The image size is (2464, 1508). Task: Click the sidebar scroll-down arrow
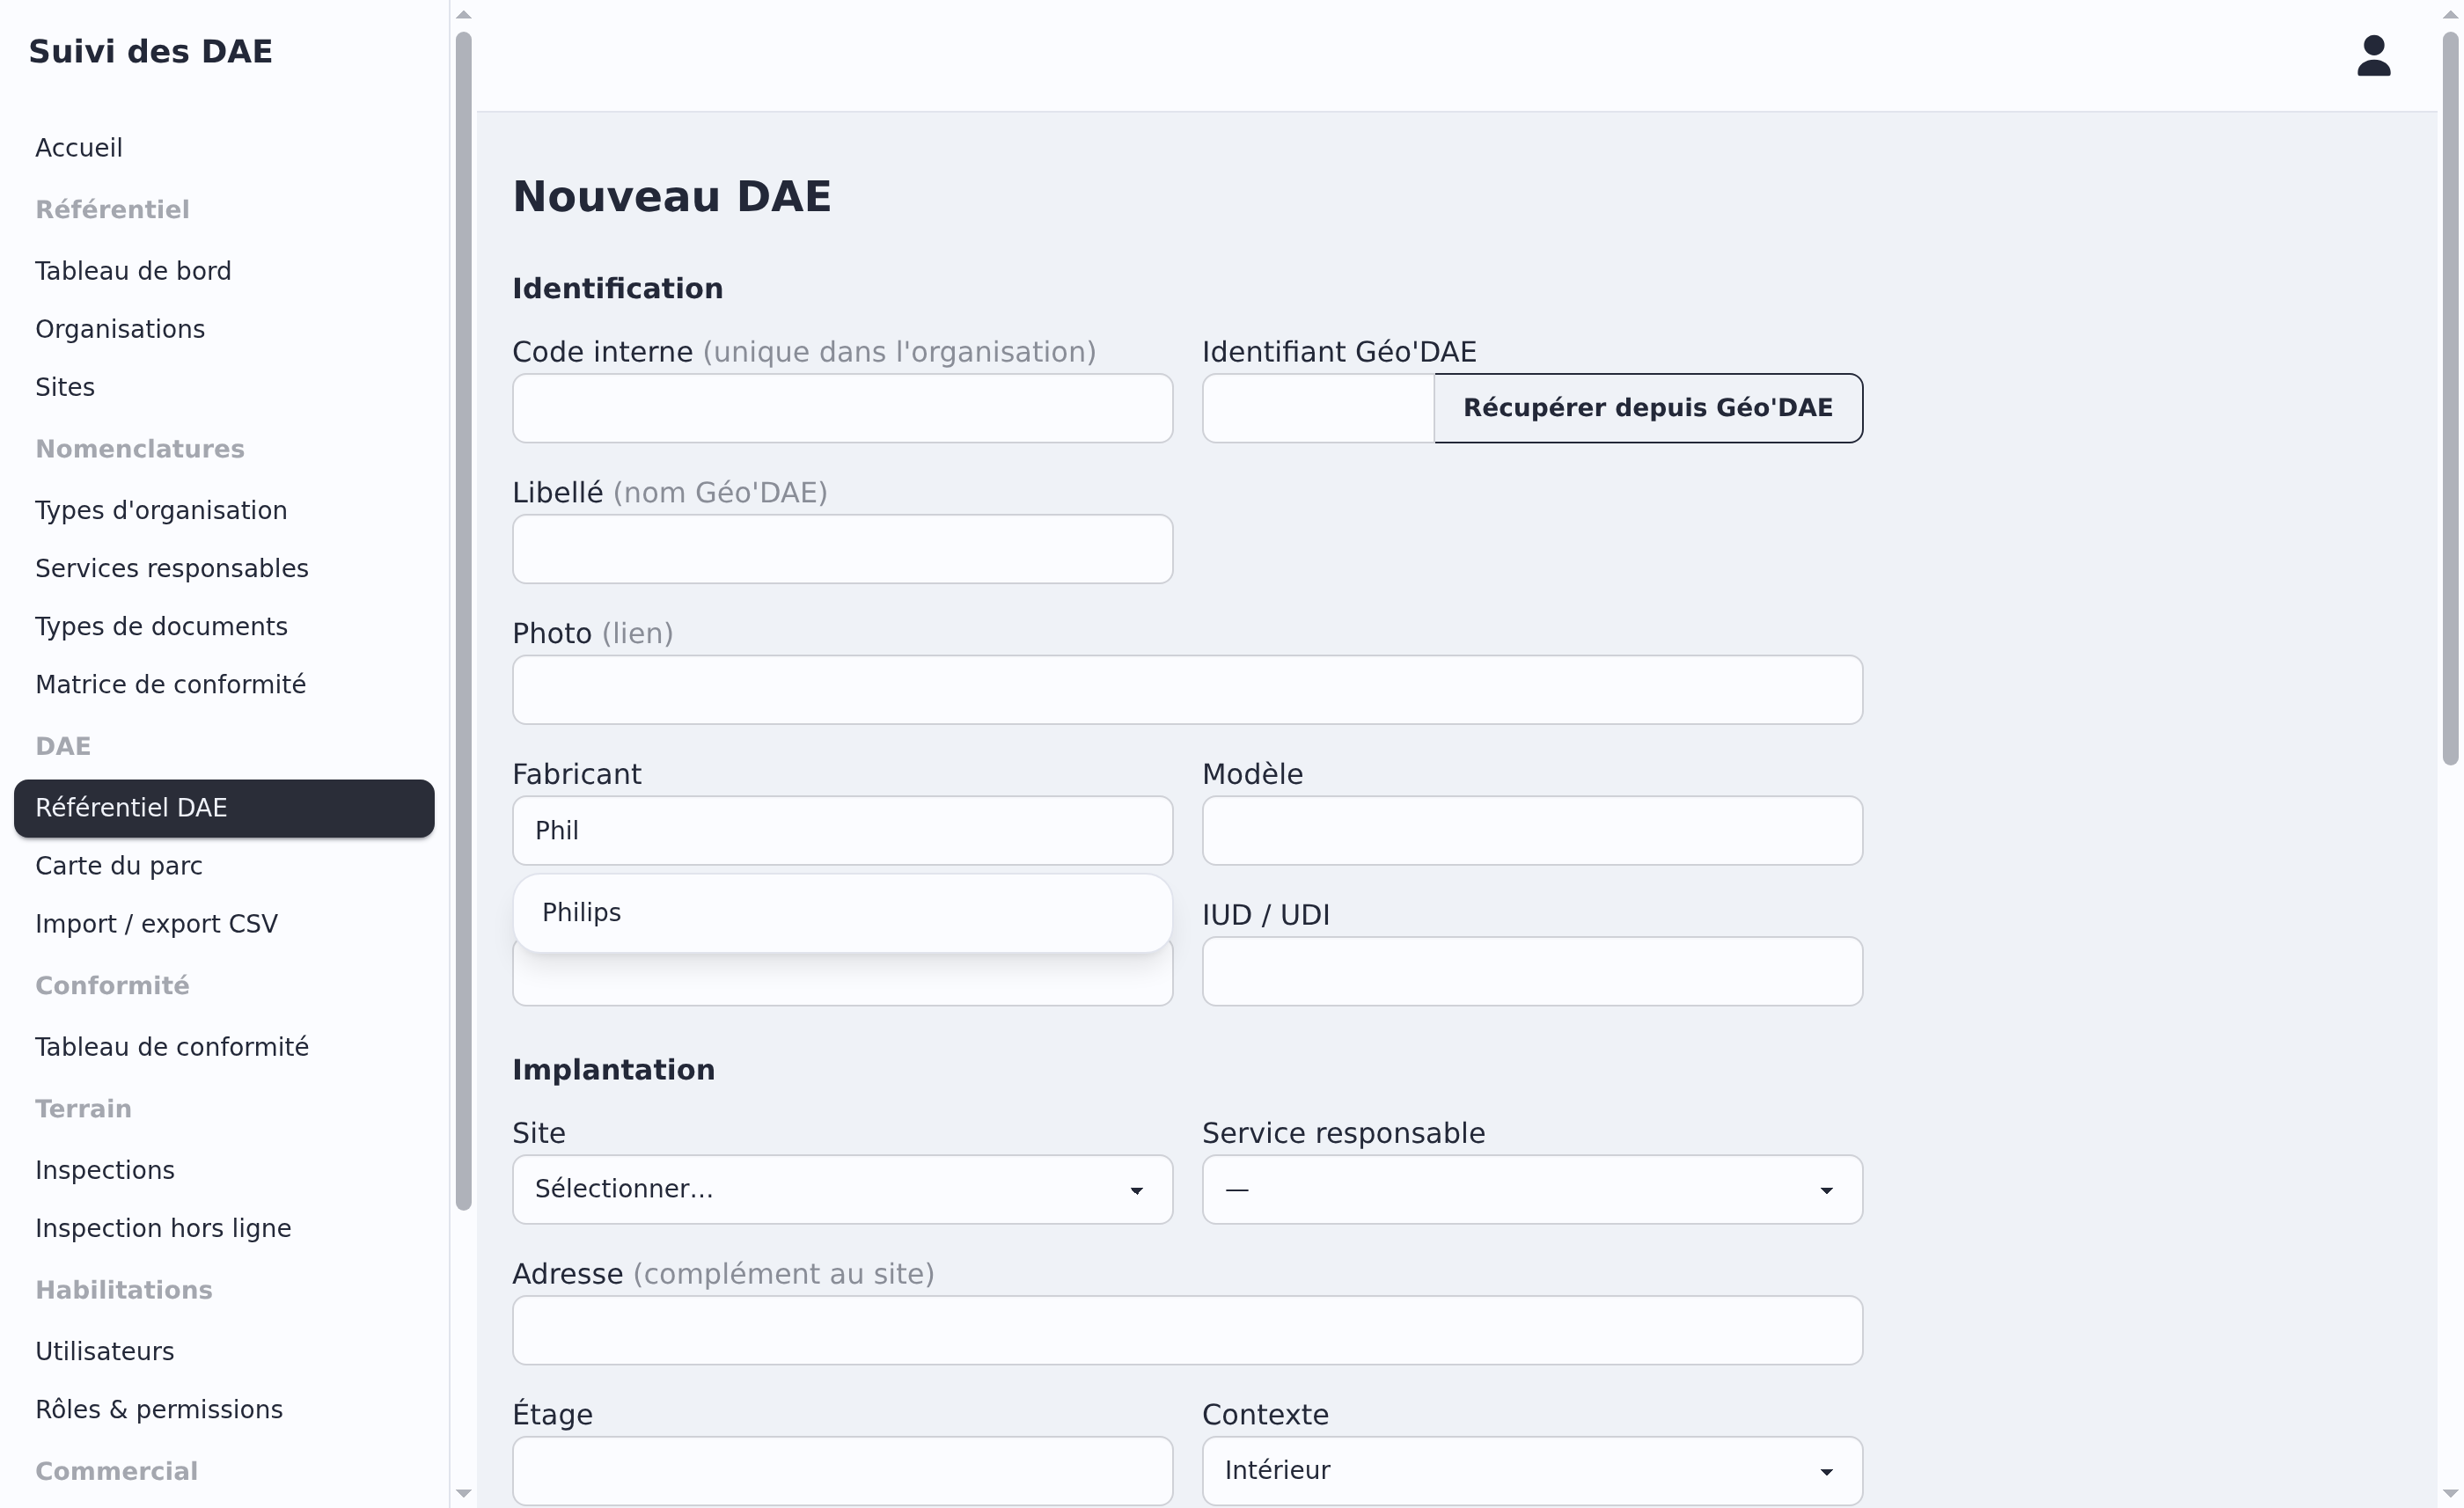[x=463, y=1493]
